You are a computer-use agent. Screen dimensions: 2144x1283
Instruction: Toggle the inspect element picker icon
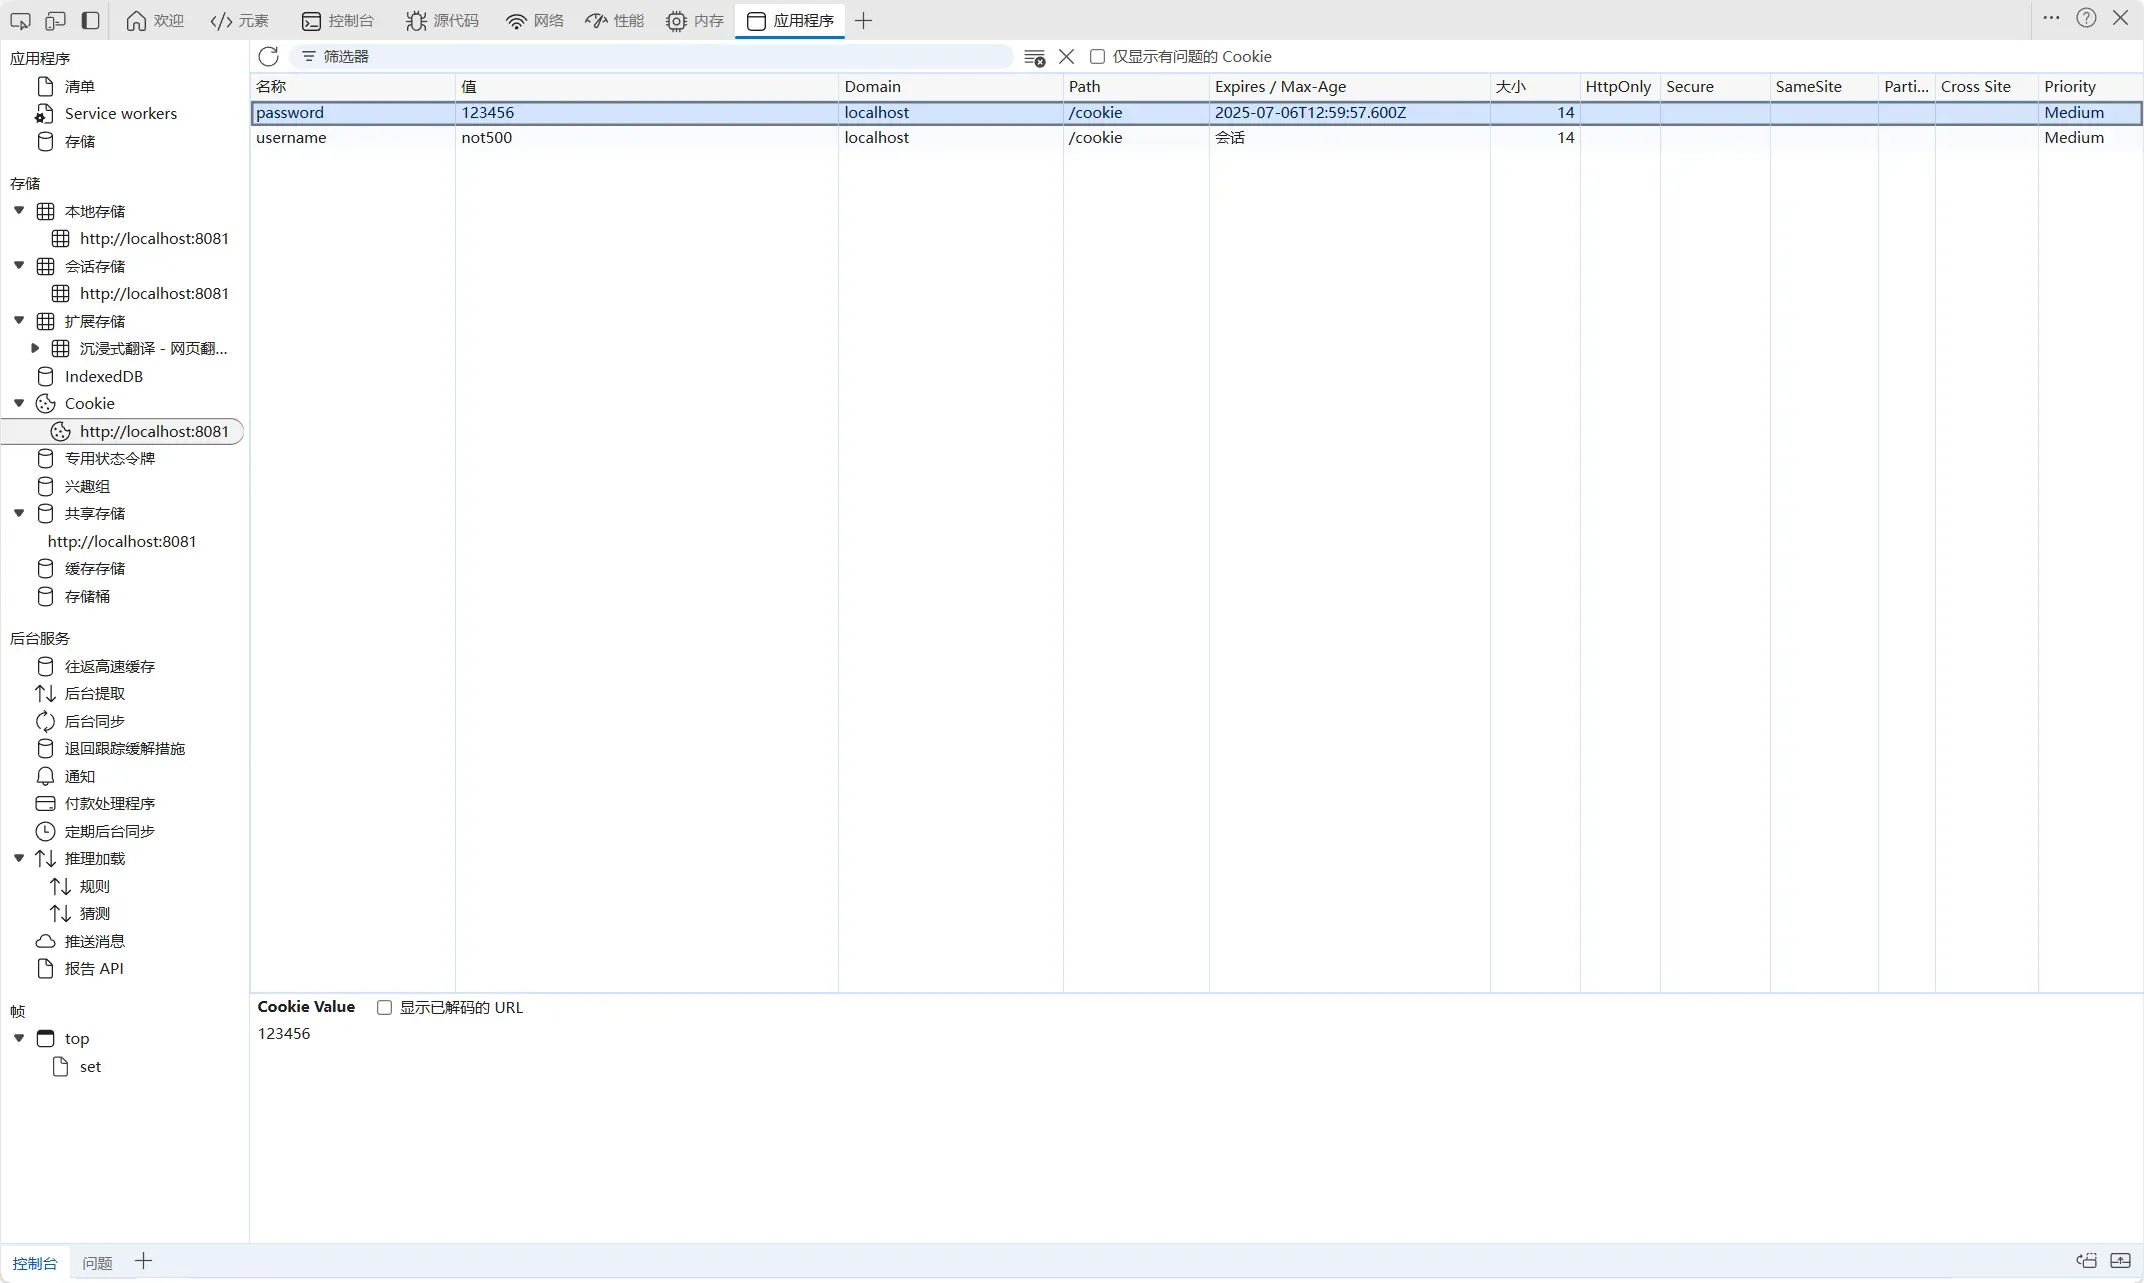click(x=20, y=20)
